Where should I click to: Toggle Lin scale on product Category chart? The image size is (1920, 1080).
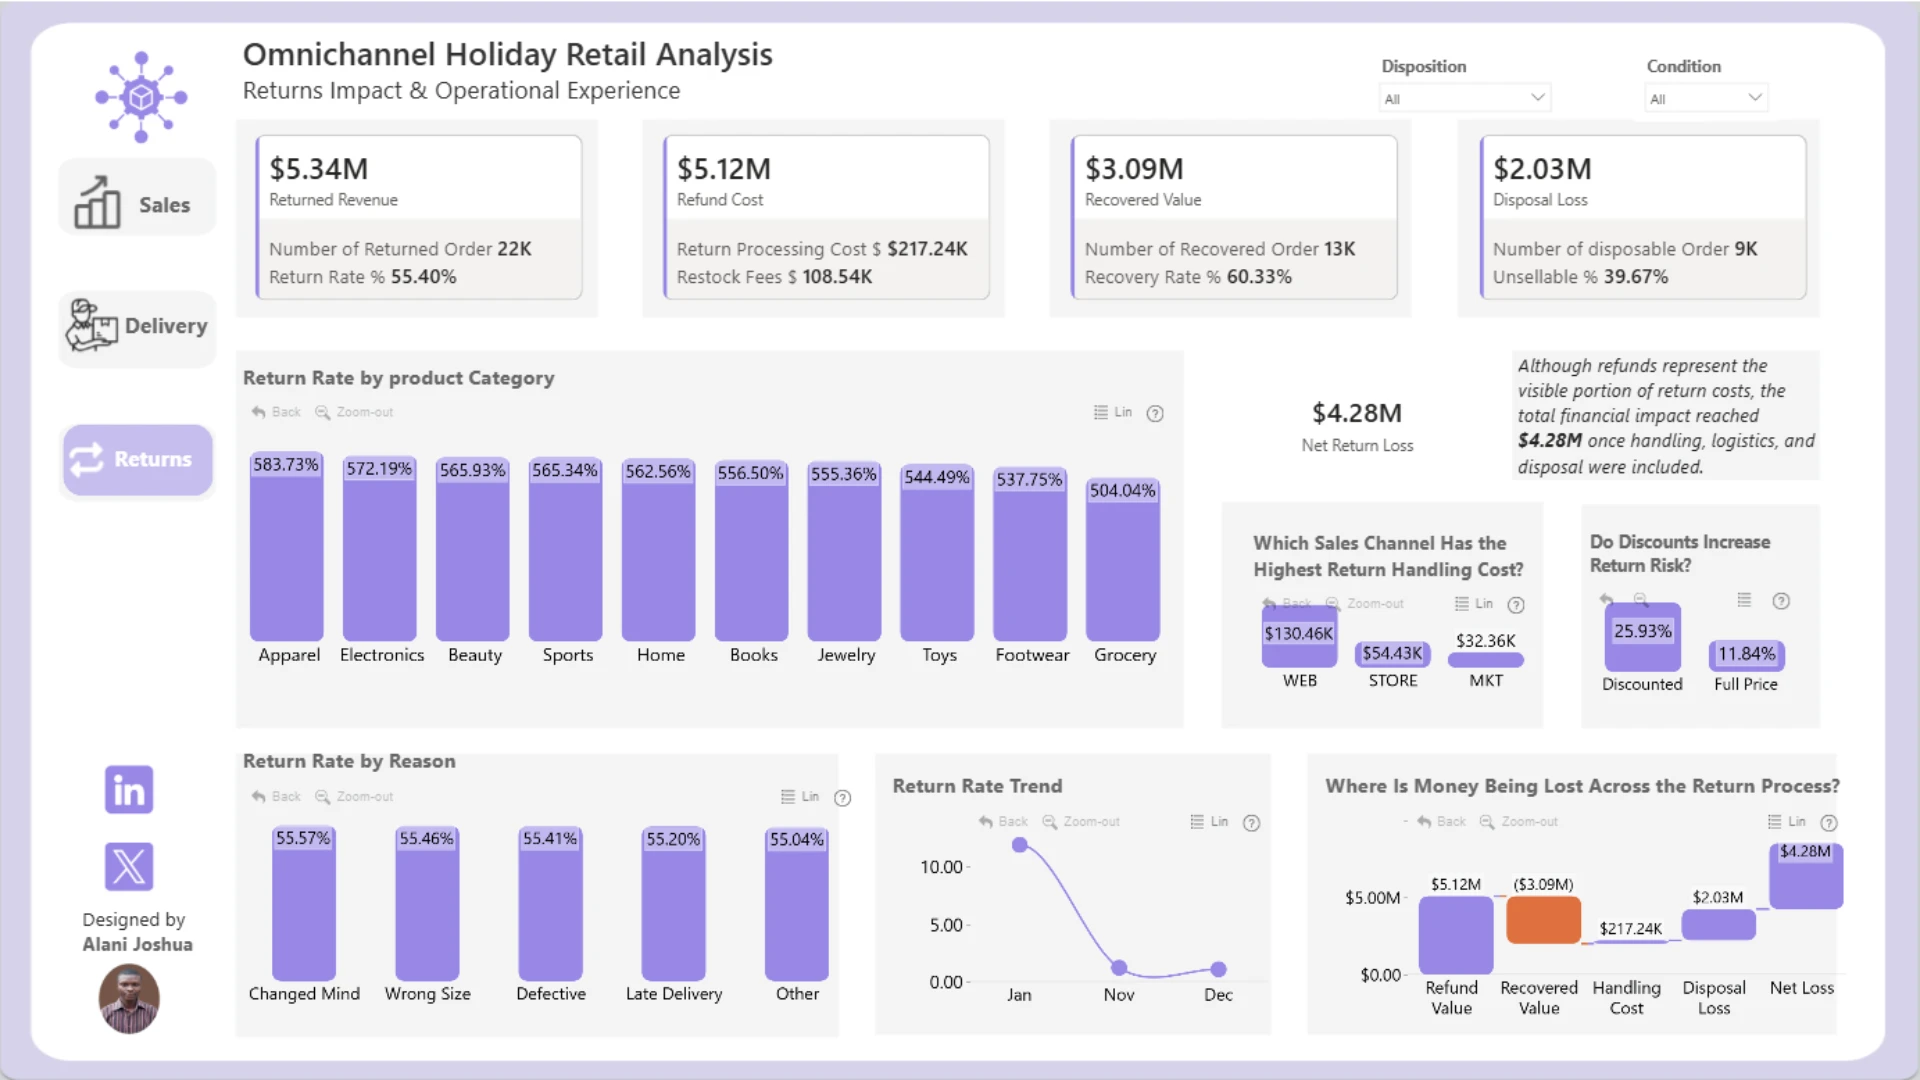point(1113,412)
